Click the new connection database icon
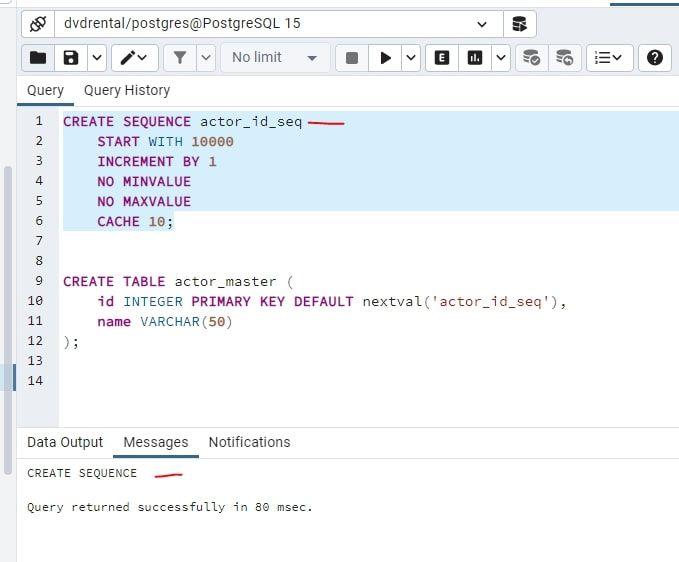Image resolution: width=679 pixels, height=562 pixels. coord(520,24)
